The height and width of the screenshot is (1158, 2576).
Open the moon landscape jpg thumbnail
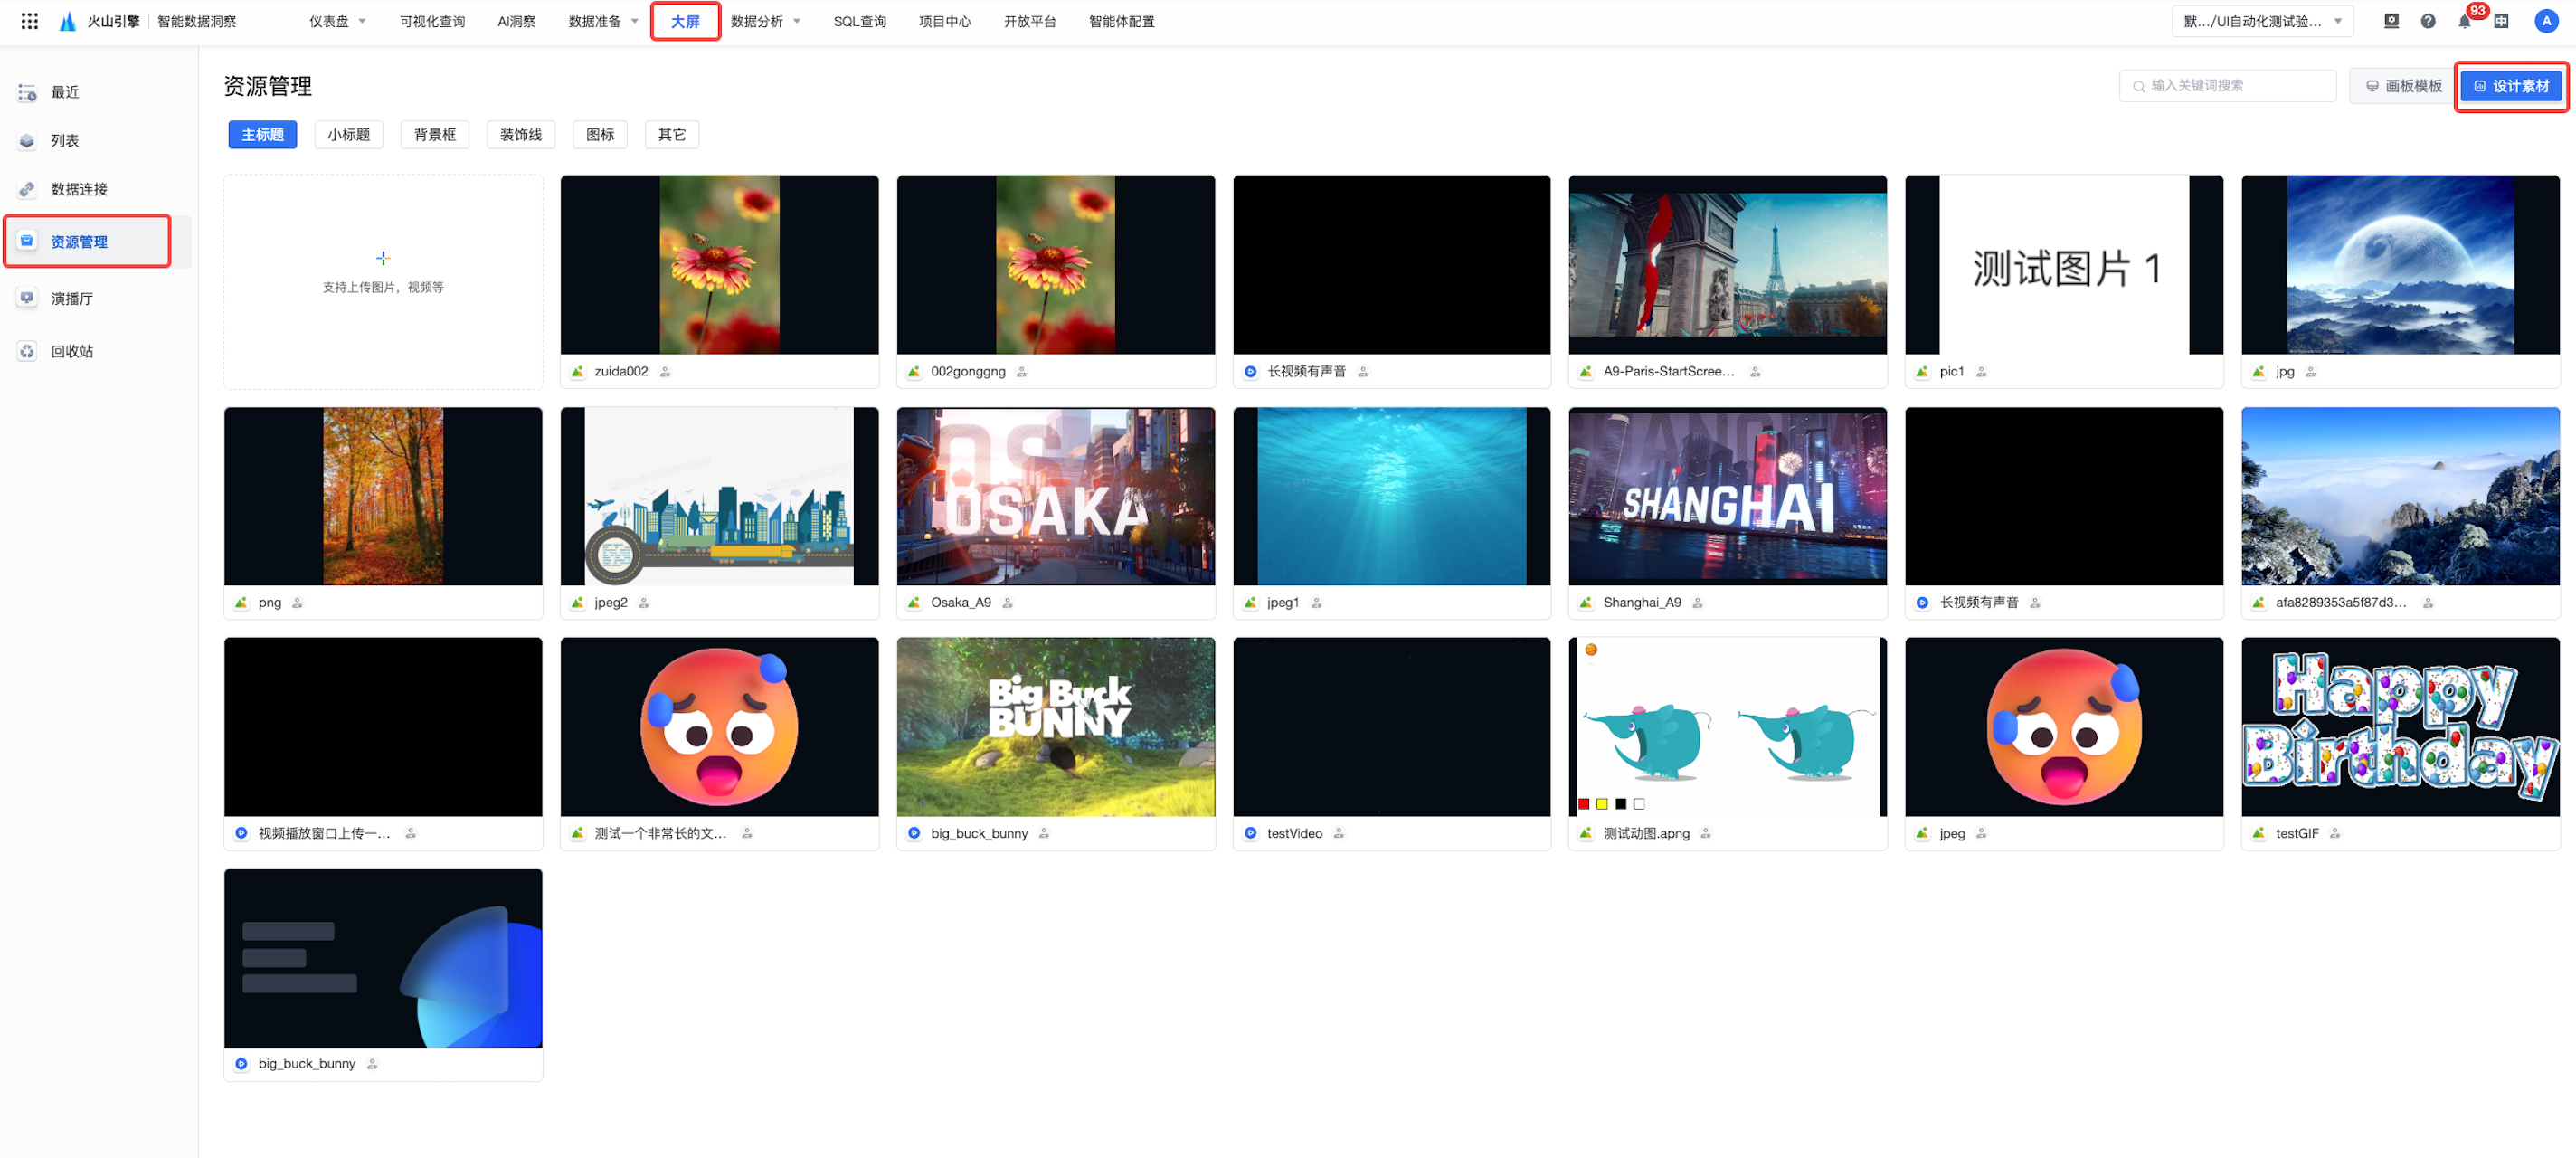2400,265
